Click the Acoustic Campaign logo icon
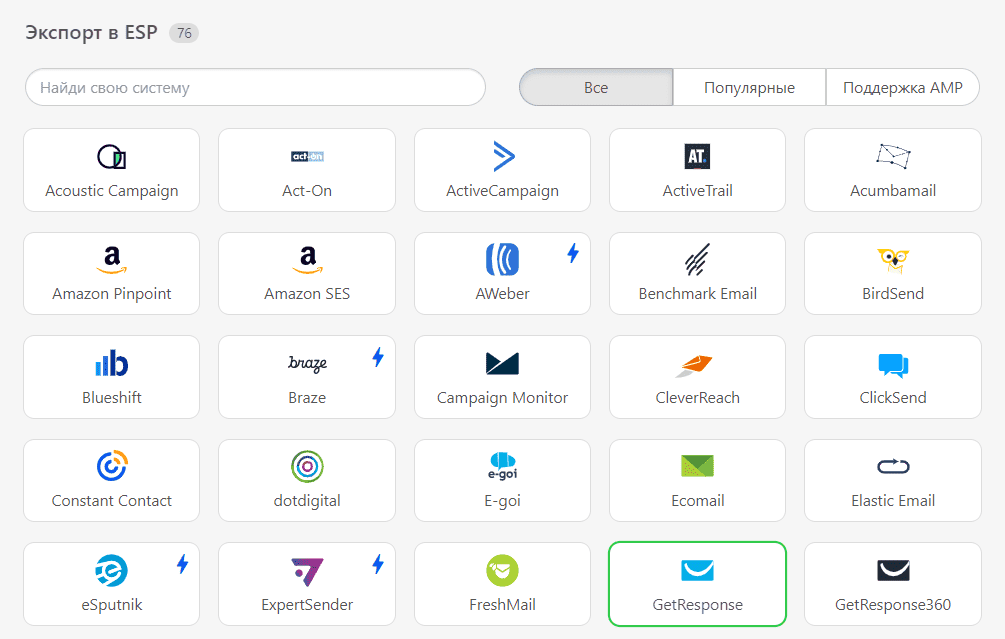Image resolution: width=1005 pixels, height=639 pixels. pyautogui.click(x=111, y=157)
